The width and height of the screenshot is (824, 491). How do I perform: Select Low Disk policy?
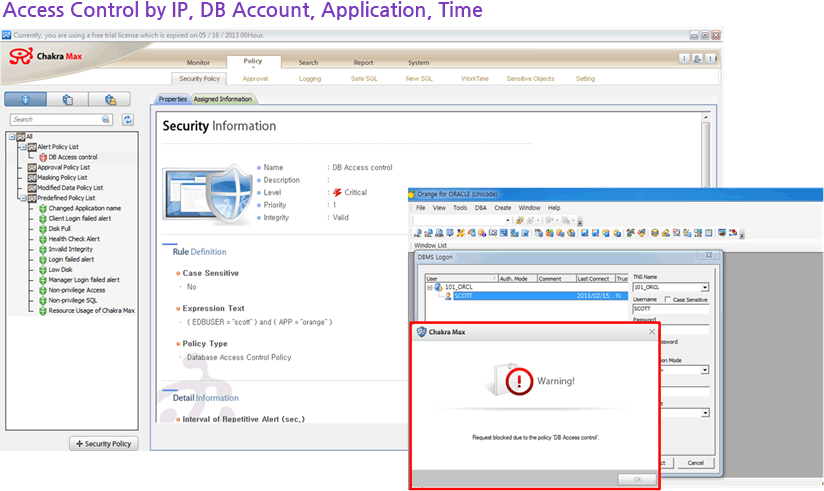tap(60, 270)
